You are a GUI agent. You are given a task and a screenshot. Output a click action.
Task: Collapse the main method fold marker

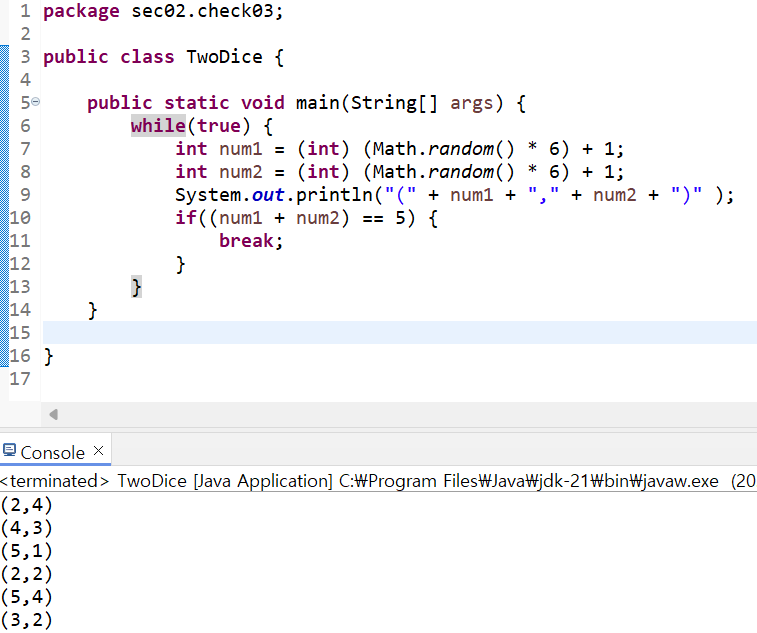pos(36,102)
